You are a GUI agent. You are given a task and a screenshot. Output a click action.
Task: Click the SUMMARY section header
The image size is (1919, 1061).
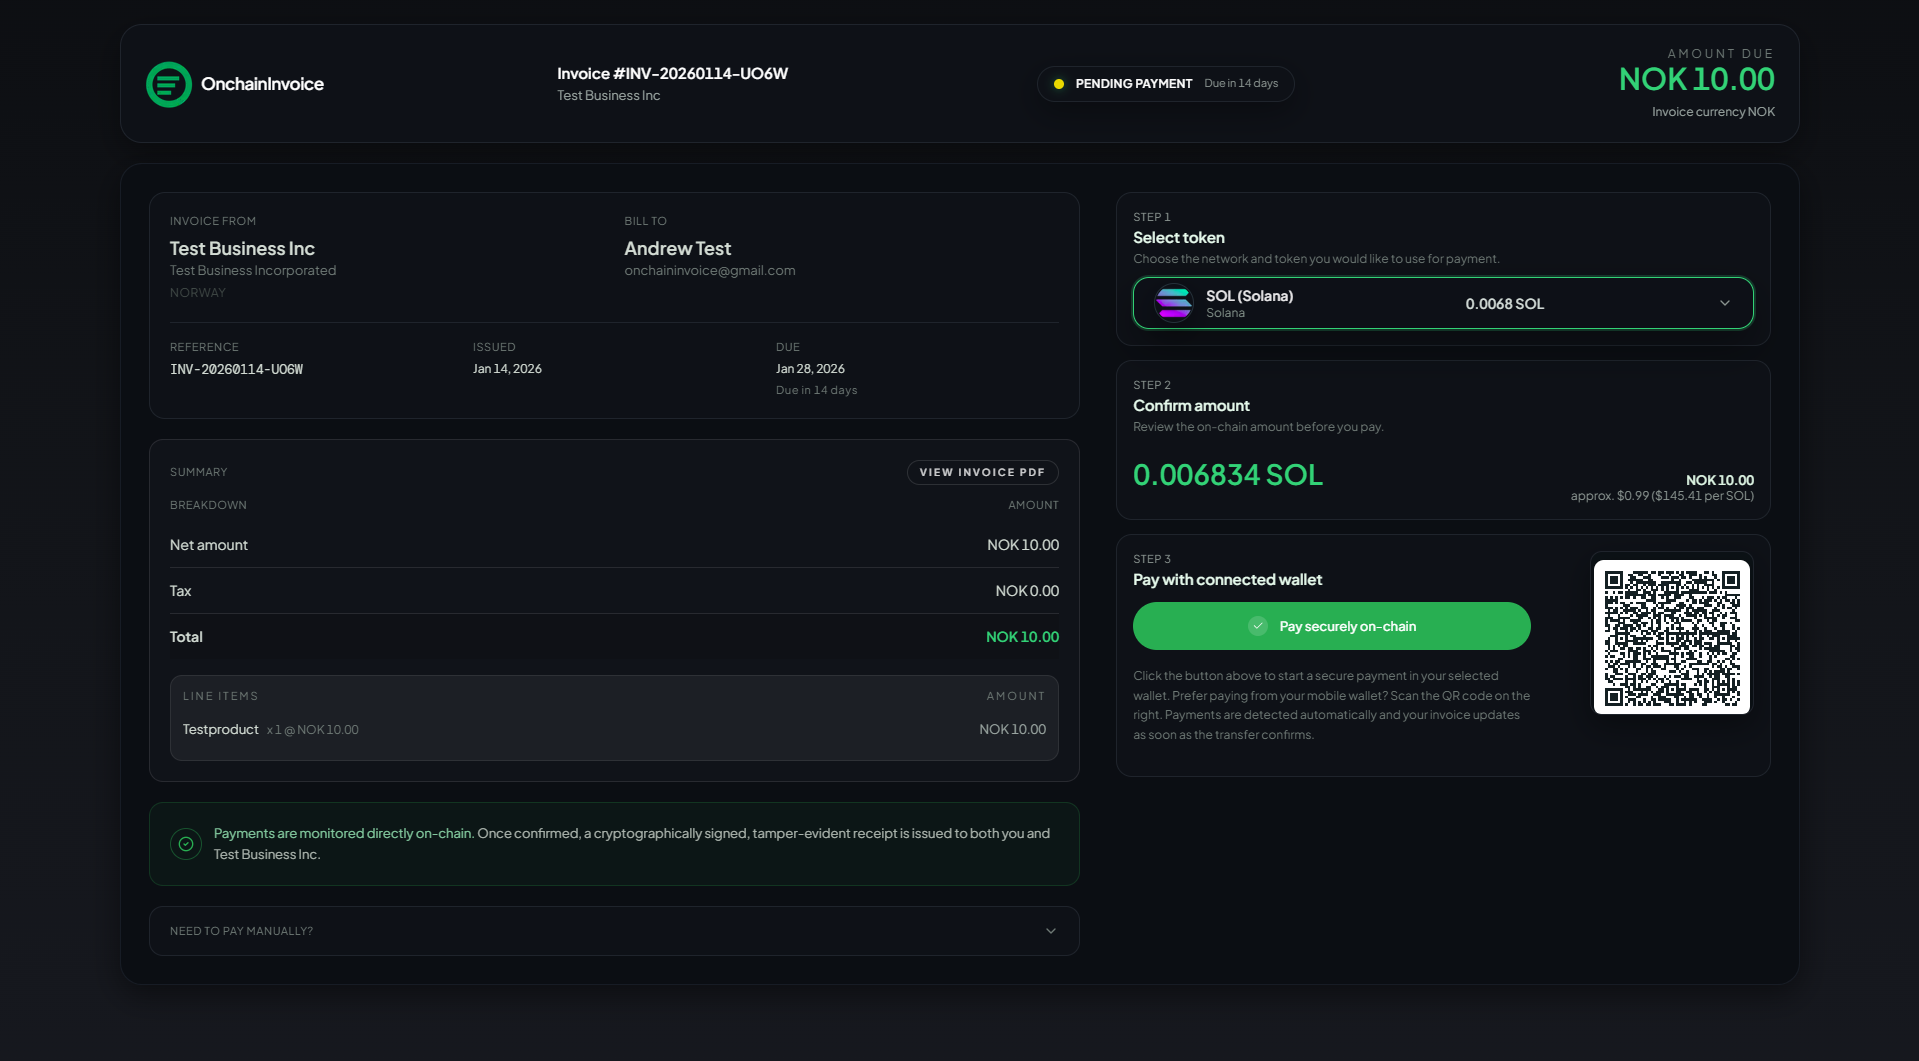(198, 471)
